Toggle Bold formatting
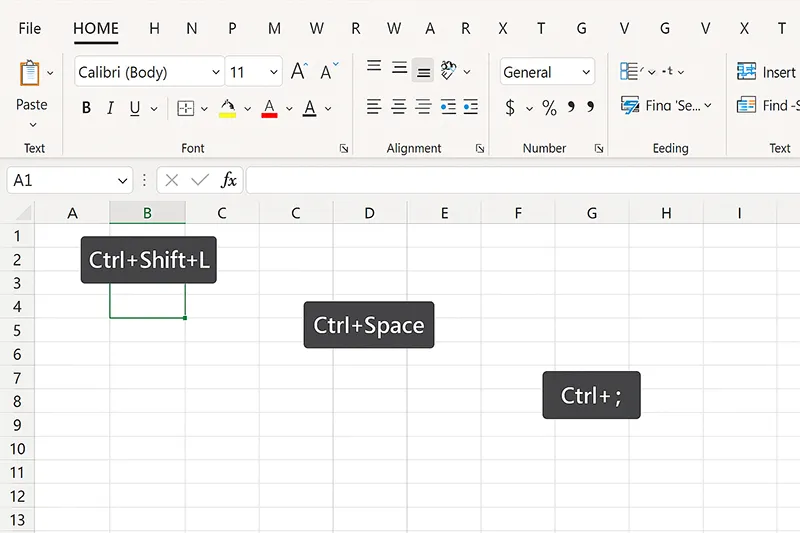800x533 pixels. (86, 108)
